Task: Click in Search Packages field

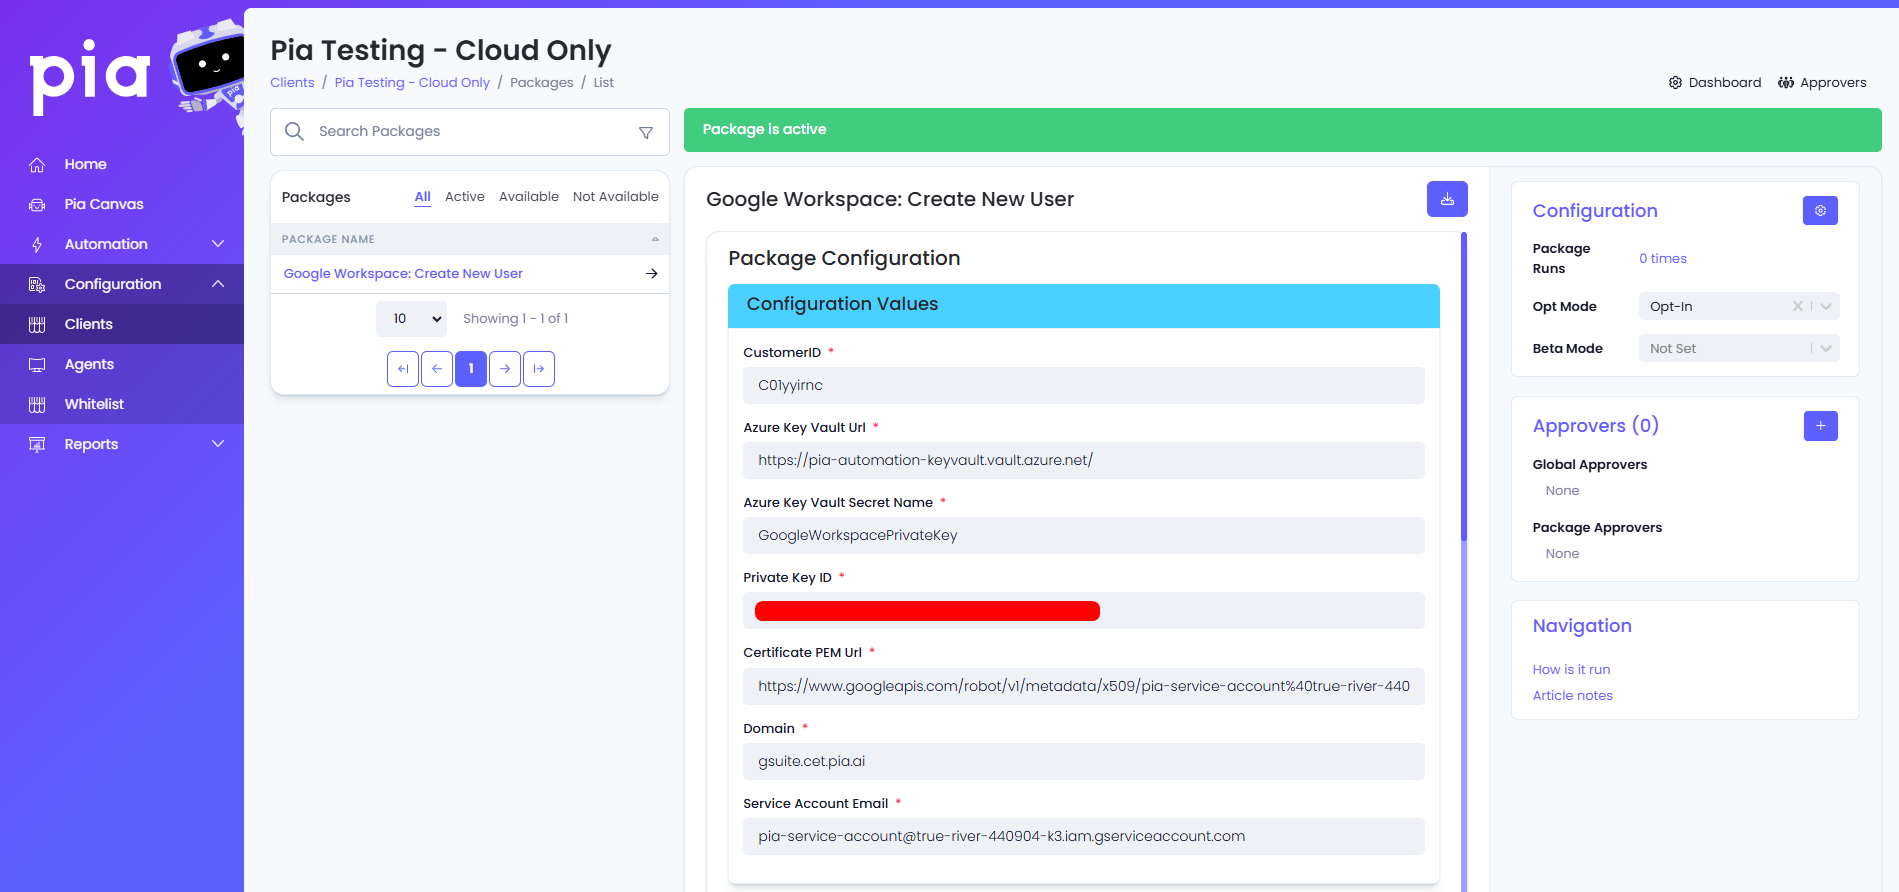Action: [x=470, y=132]
